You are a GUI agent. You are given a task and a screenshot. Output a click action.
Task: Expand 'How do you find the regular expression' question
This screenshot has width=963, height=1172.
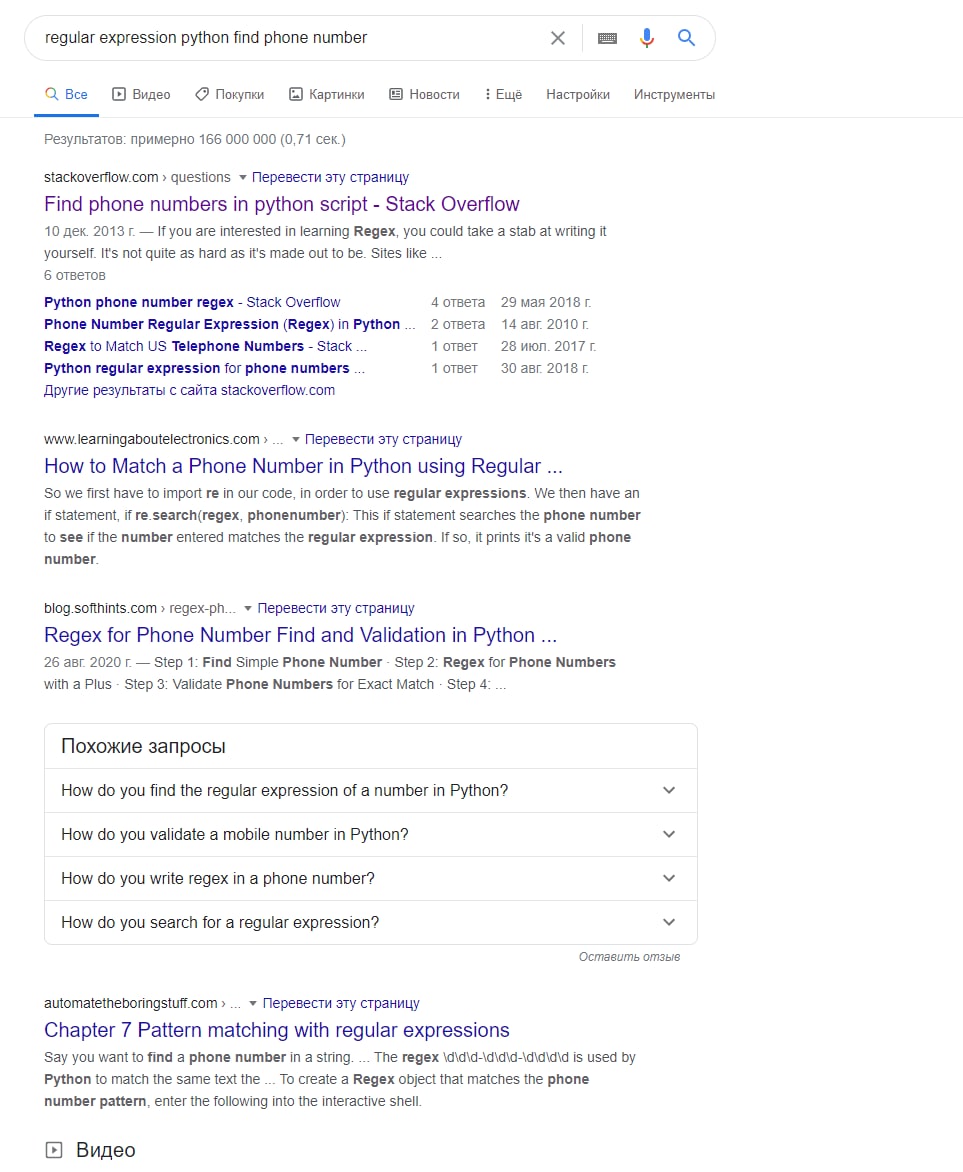pyautogui.click(x=371, y=790)
